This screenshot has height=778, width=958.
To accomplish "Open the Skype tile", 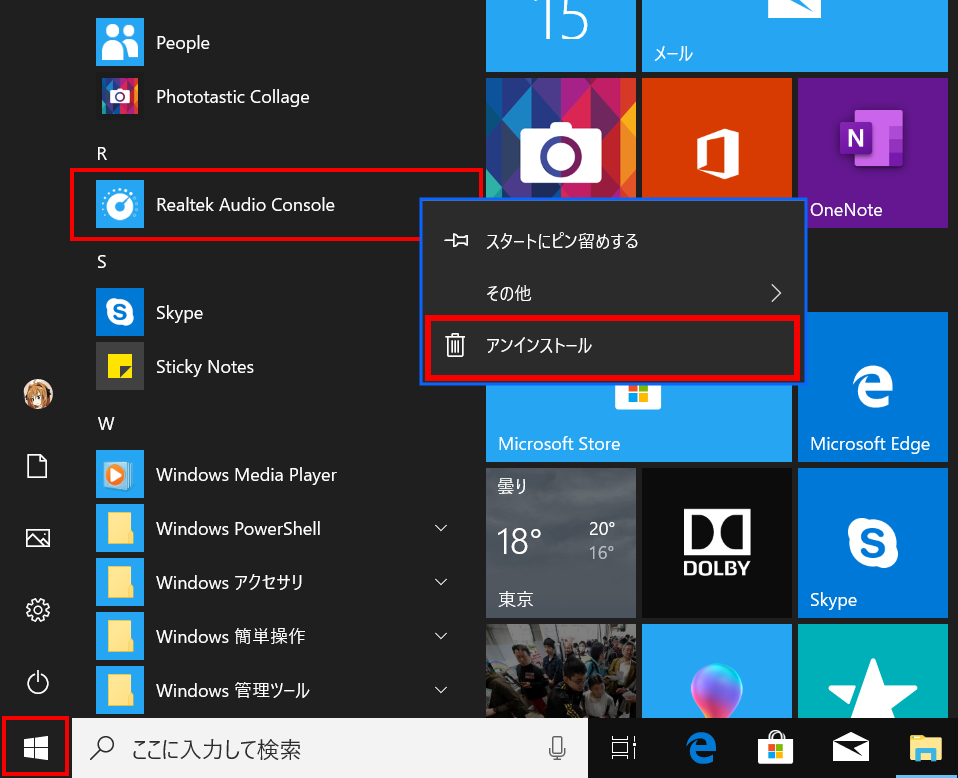I will 872,543.
